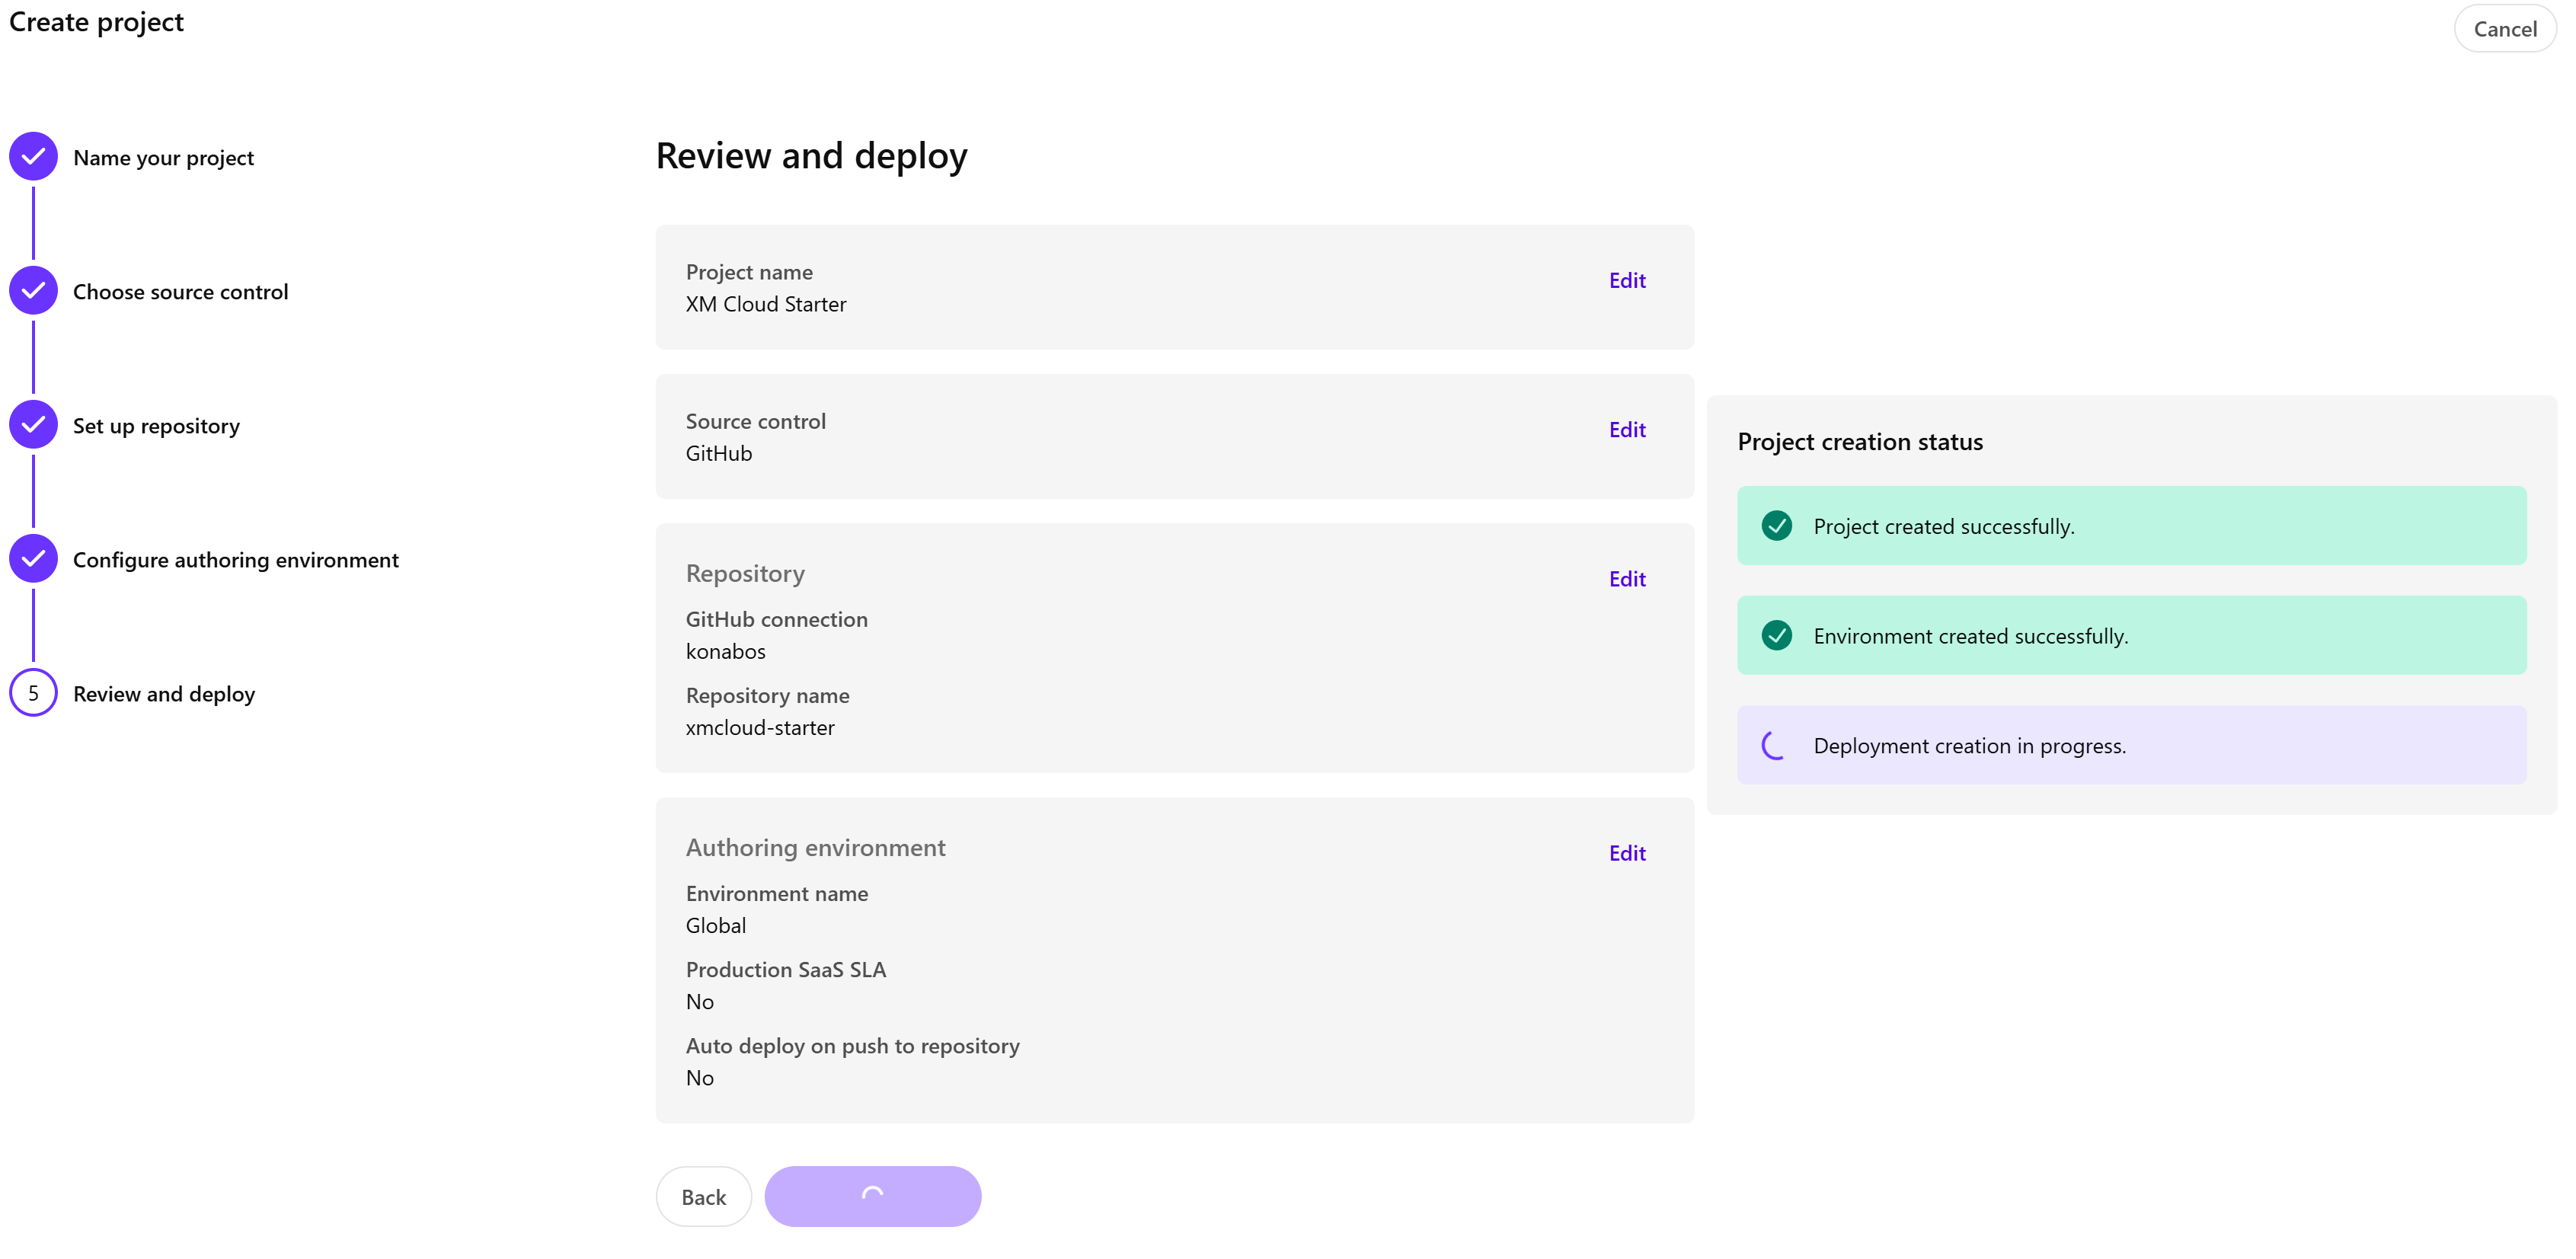
Task: Open the Set up repository step
Action: [x=156, y=425]
